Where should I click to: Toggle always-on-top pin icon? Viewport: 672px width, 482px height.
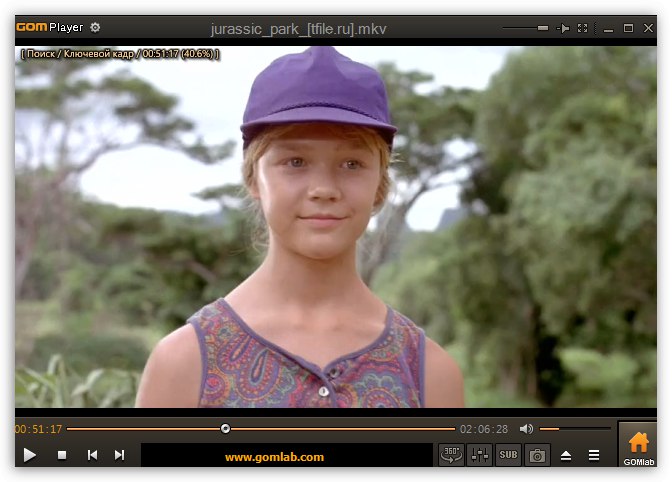(x=563, y=28)
